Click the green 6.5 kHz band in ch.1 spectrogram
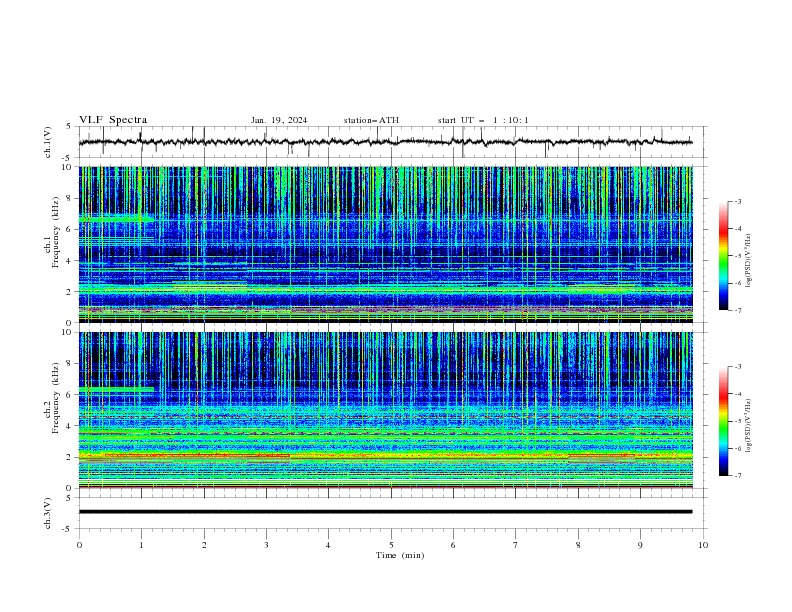The width and height of the screenshot is (792, 612). pos(116,219)
